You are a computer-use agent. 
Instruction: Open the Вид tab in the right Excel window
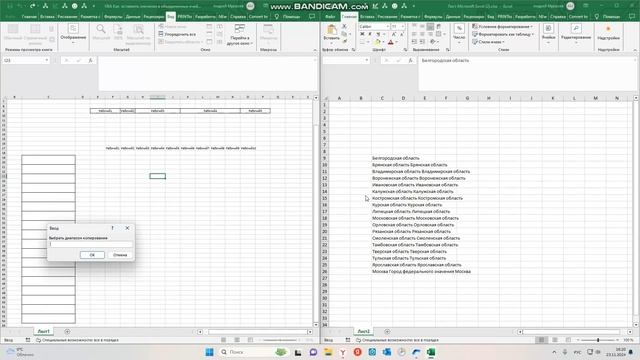pyautogui.click(x=491, y=17)
